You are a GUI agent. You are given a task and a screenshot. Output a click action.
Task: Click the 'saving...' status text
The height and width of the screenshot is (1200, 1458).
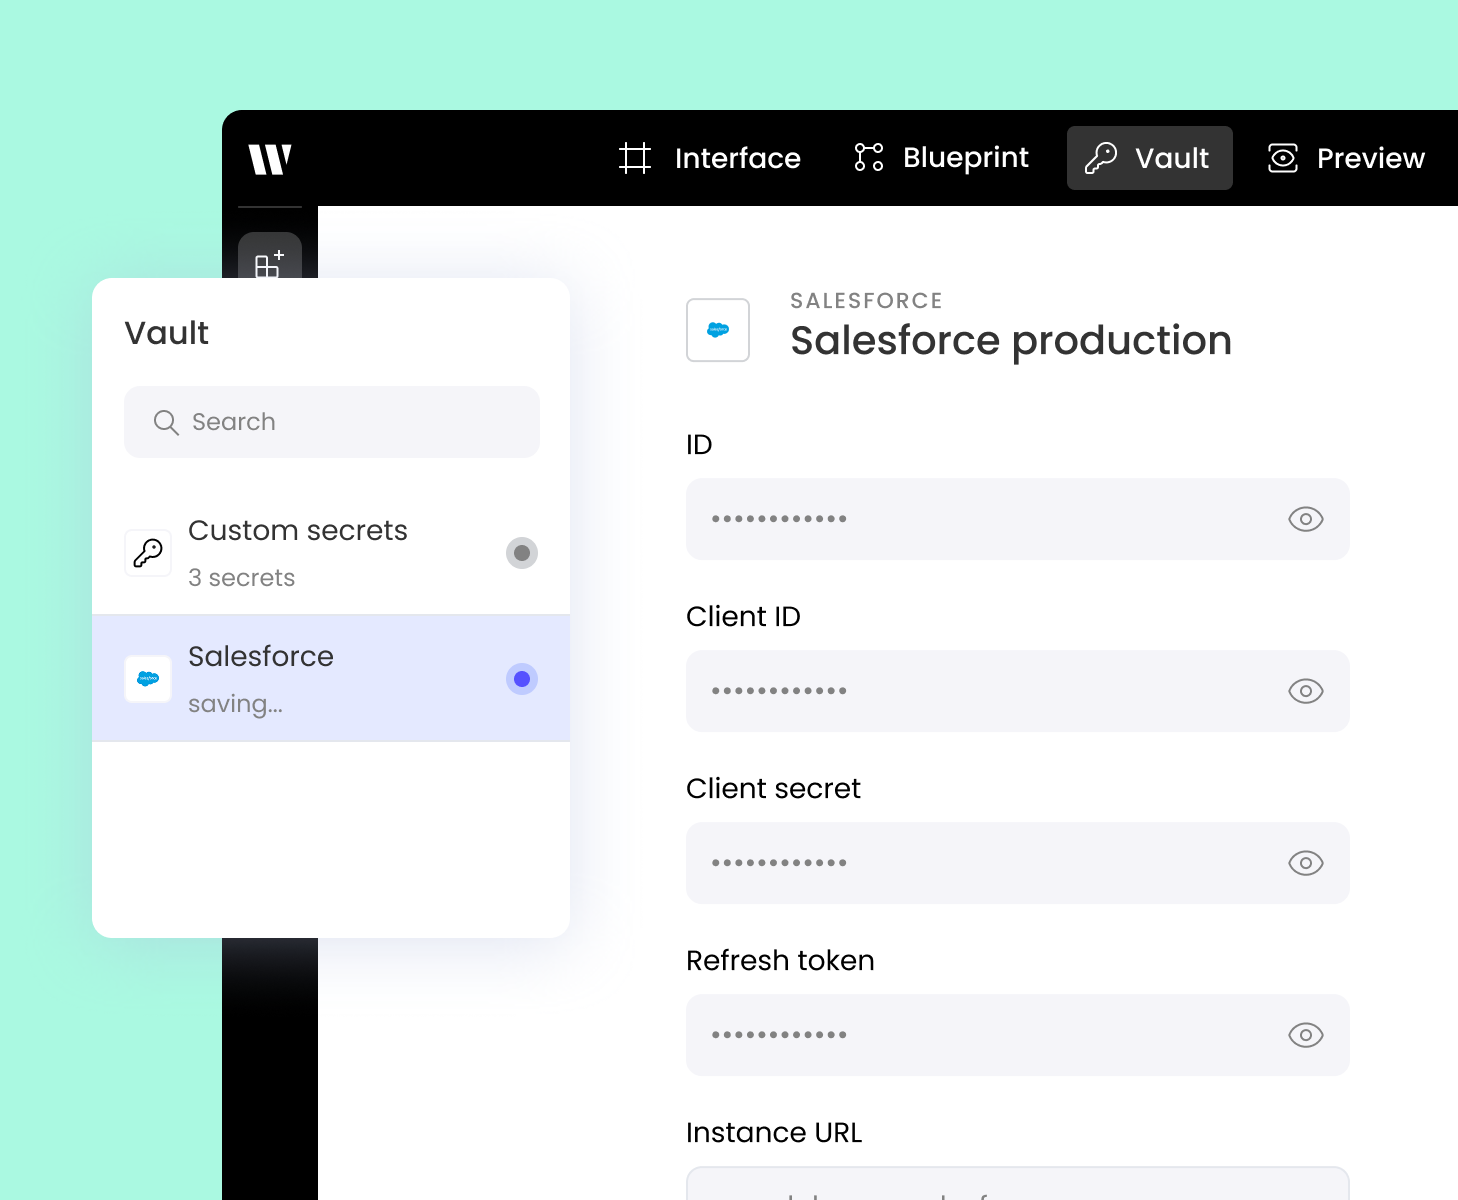[236, 704]
